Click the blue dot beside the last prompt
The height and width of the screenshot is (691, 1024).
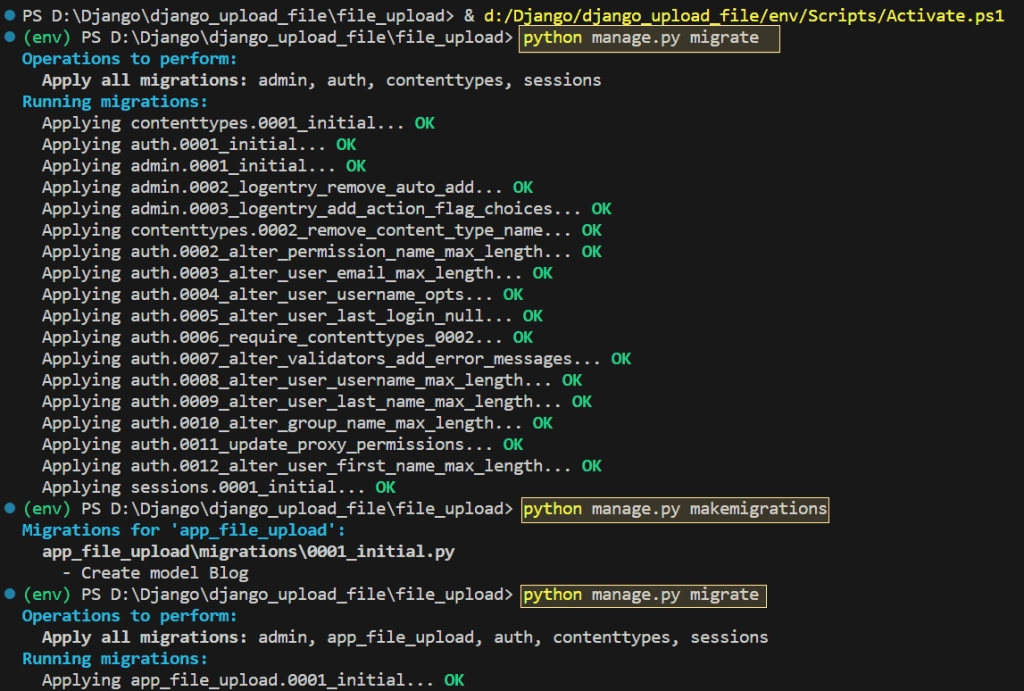click(x=9, y=594)
